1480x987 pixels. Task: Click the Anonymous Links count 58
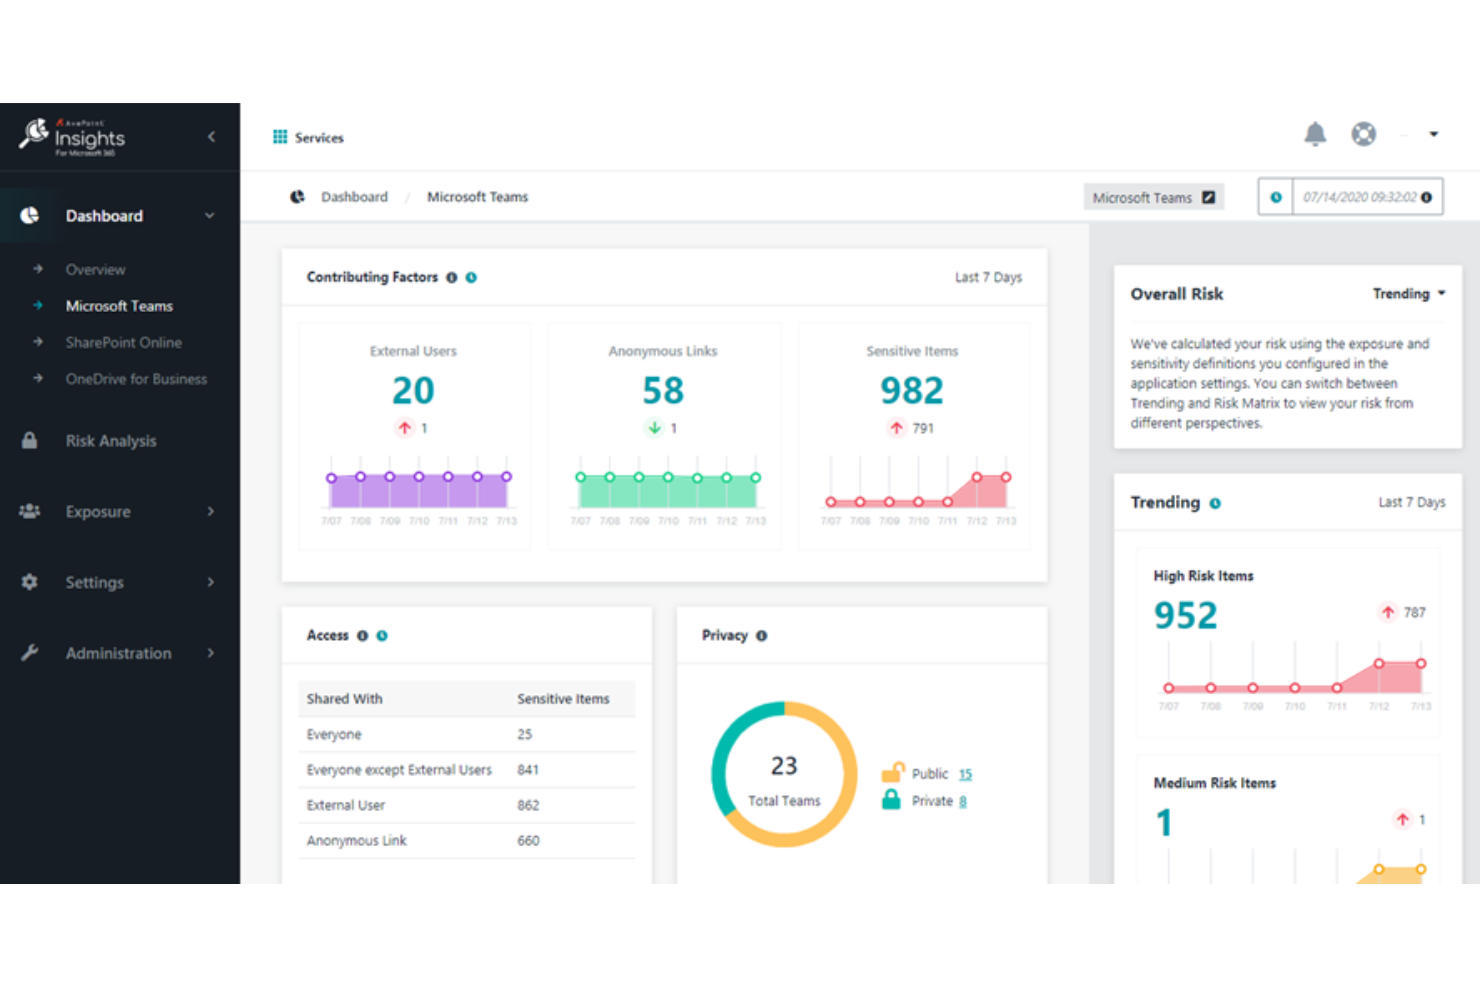(x=663, y=390)
